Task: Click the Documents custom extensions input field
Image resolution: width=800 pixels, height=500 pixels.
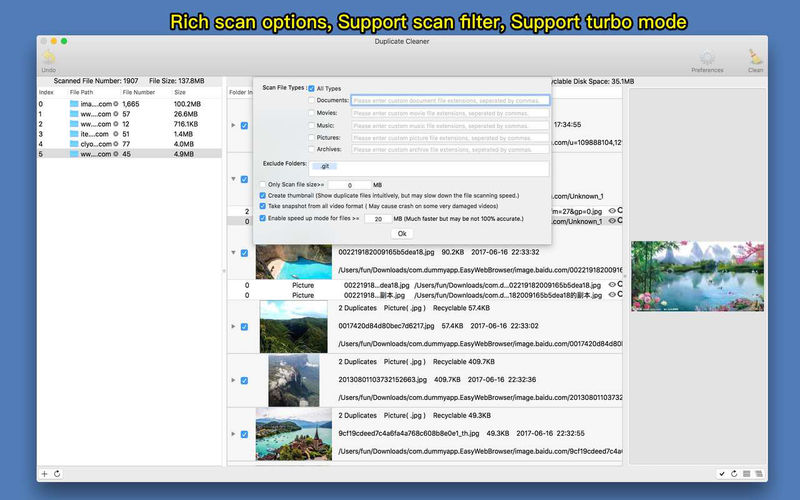Action: click(450, 101)
